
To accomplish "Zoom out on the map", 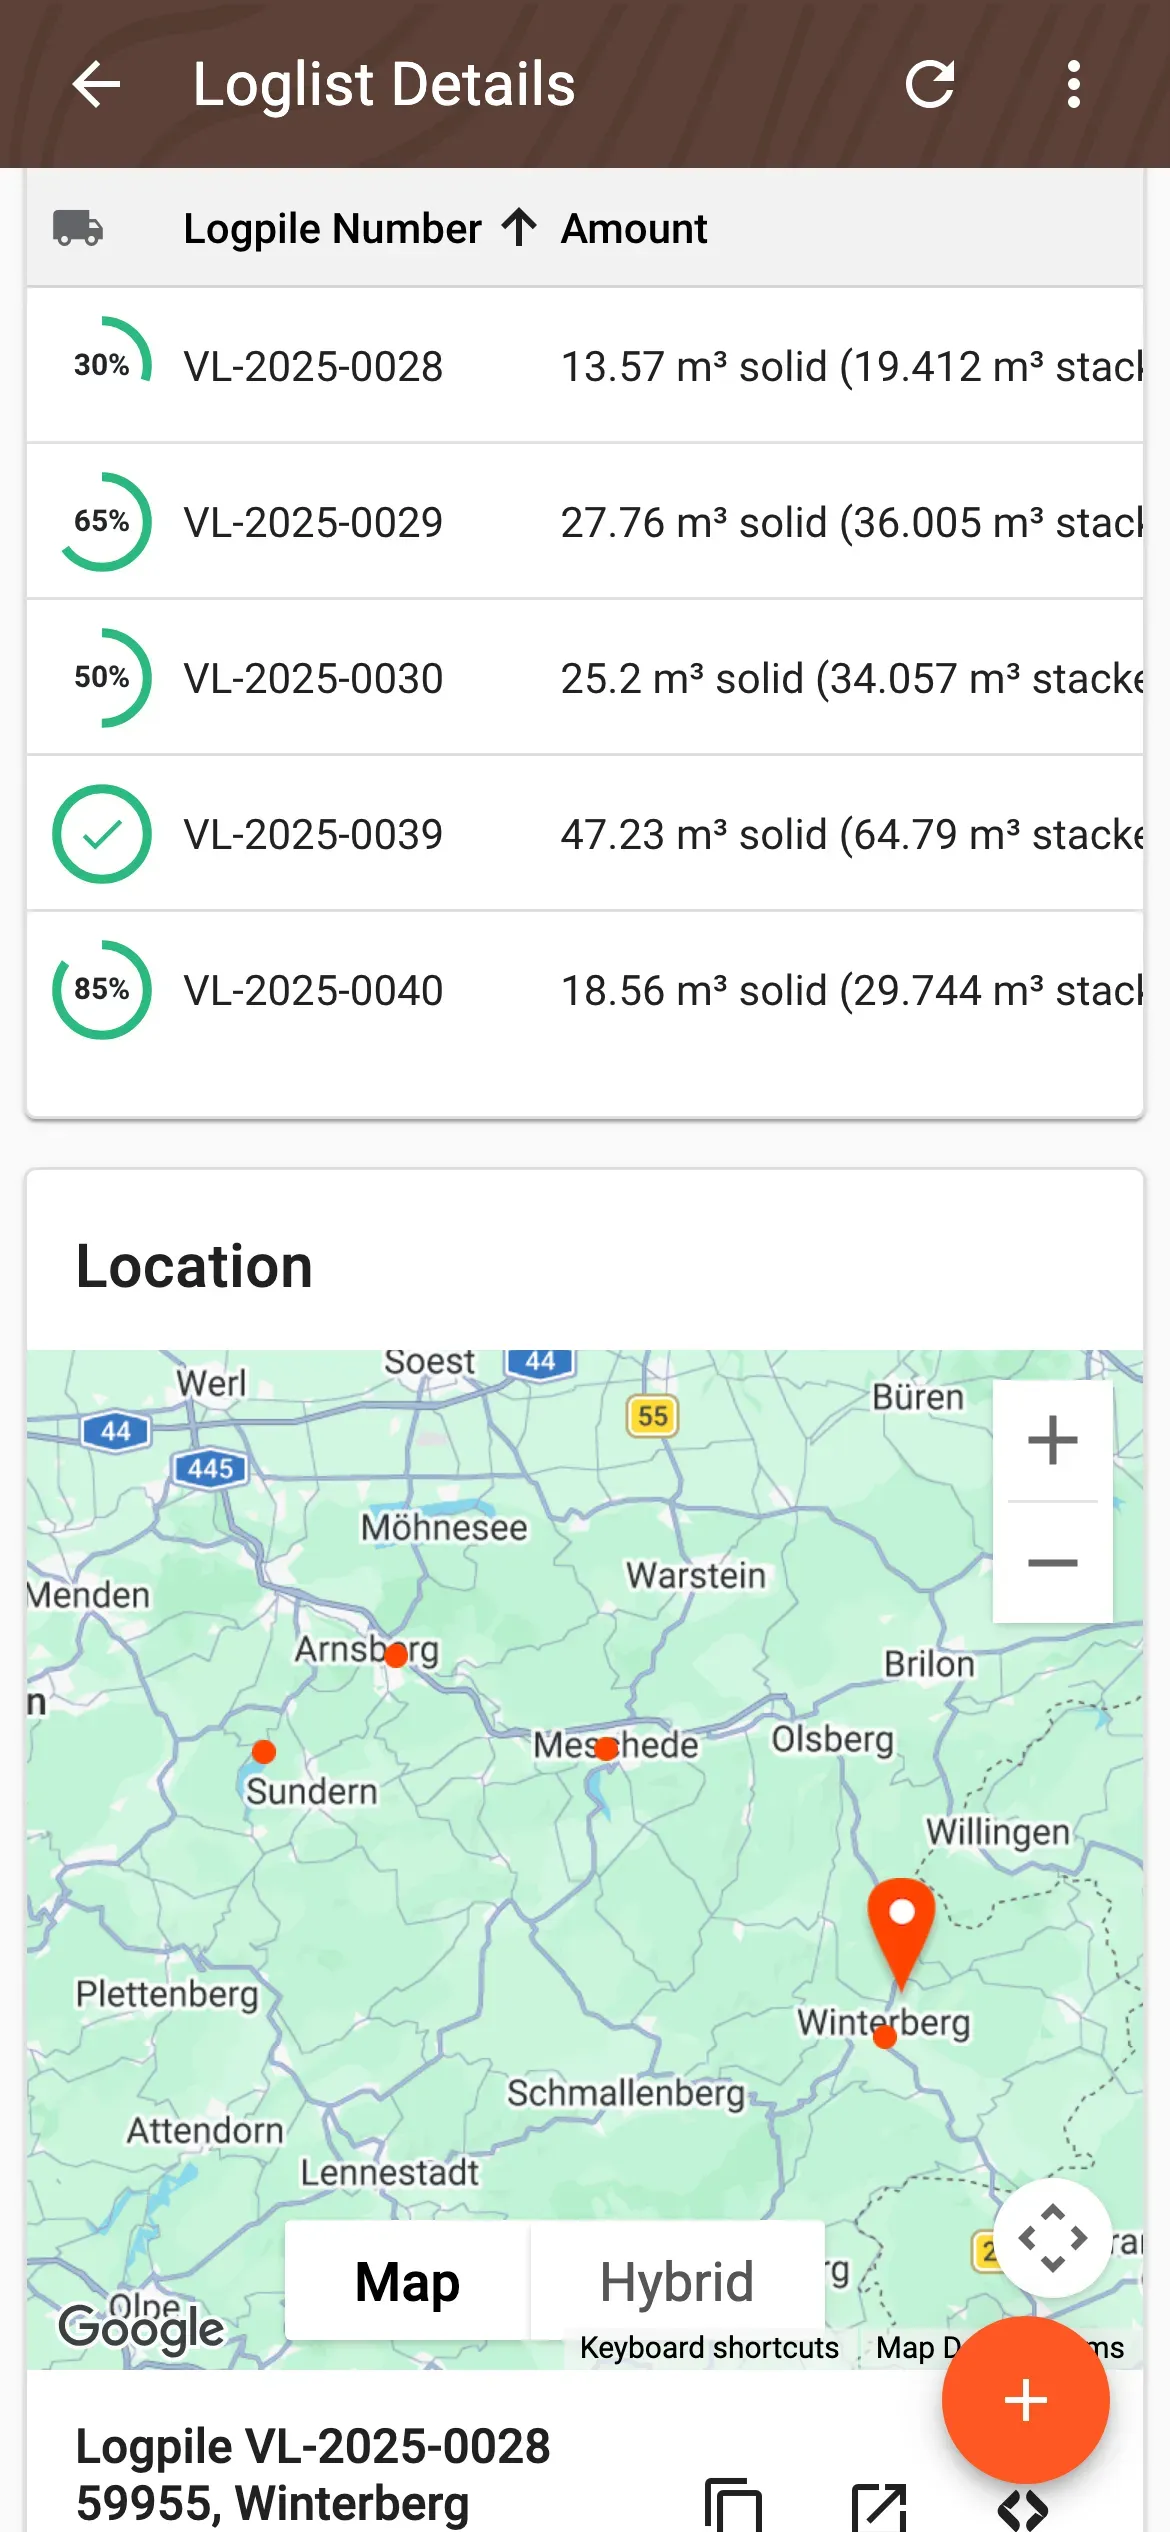I will point(1052,1562).
